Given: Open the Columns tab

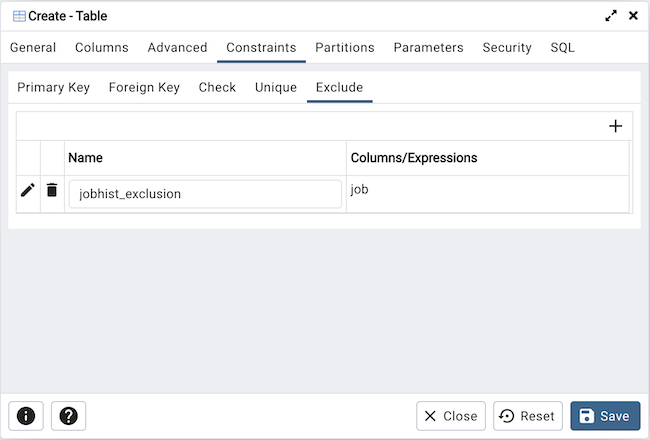Looking at the screenshot, I should coord(102,47).
